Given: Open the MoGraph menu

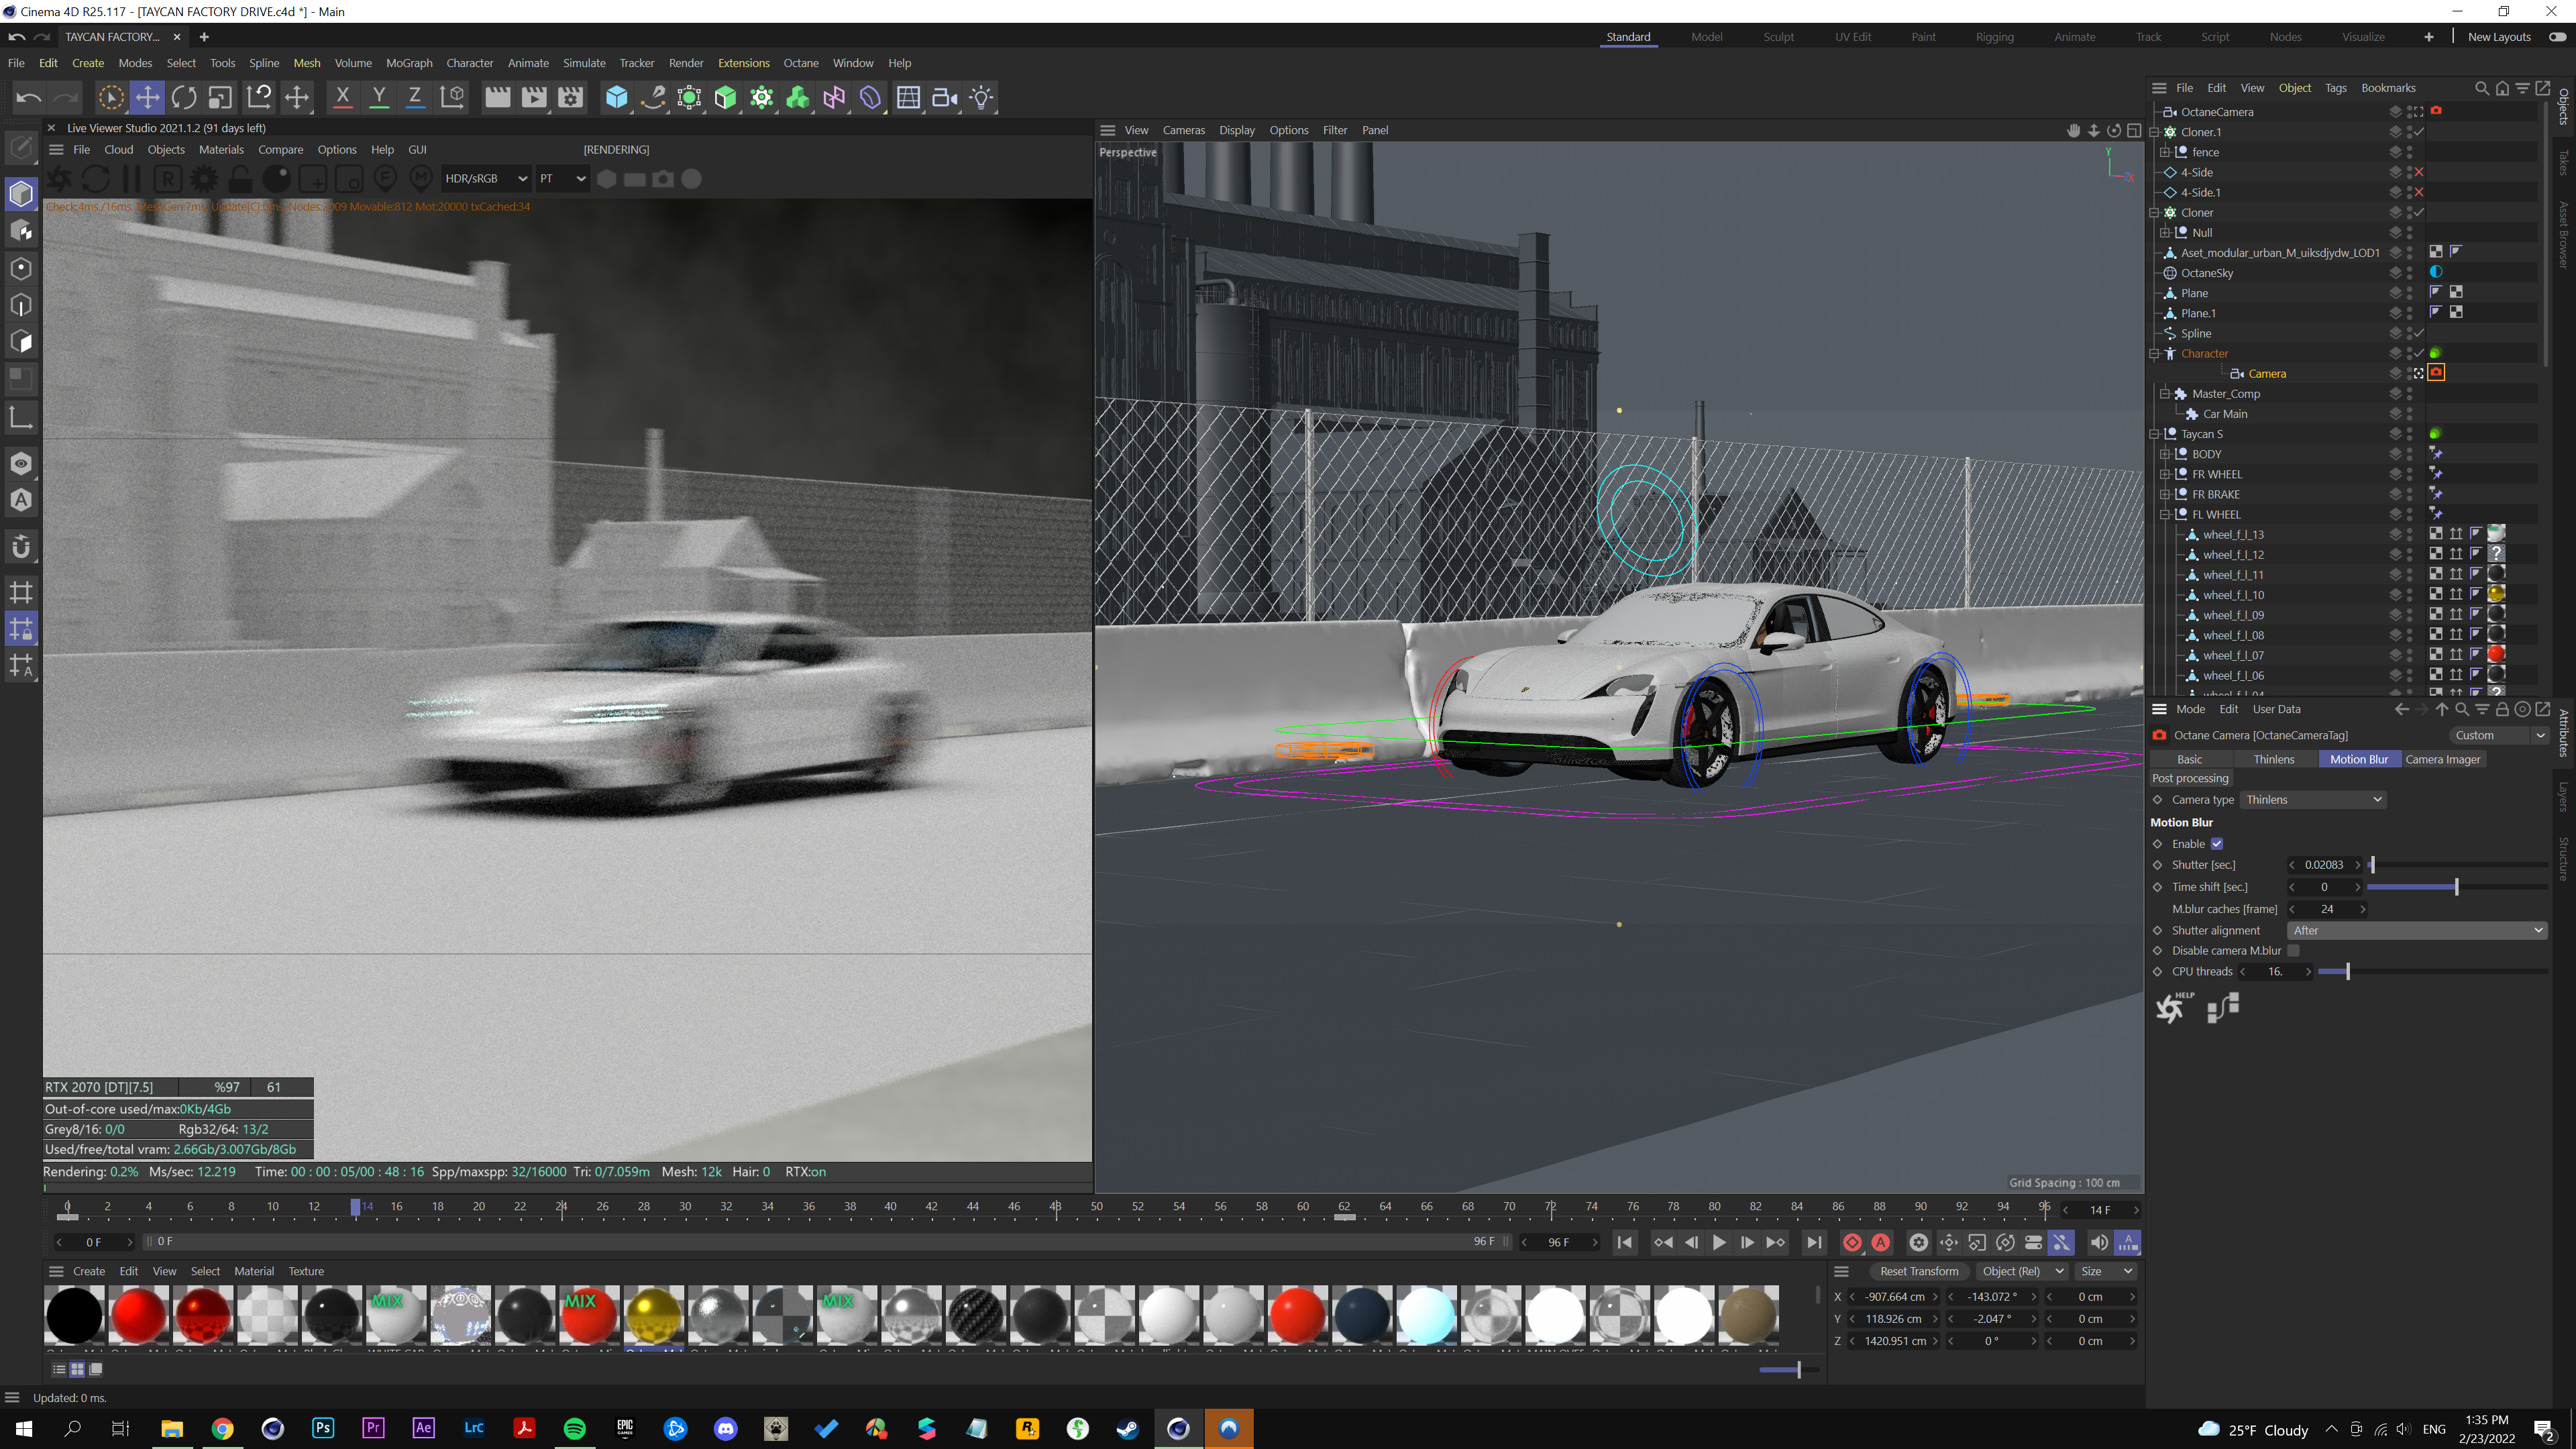Looking at the screenshot, I should point(409,63).
